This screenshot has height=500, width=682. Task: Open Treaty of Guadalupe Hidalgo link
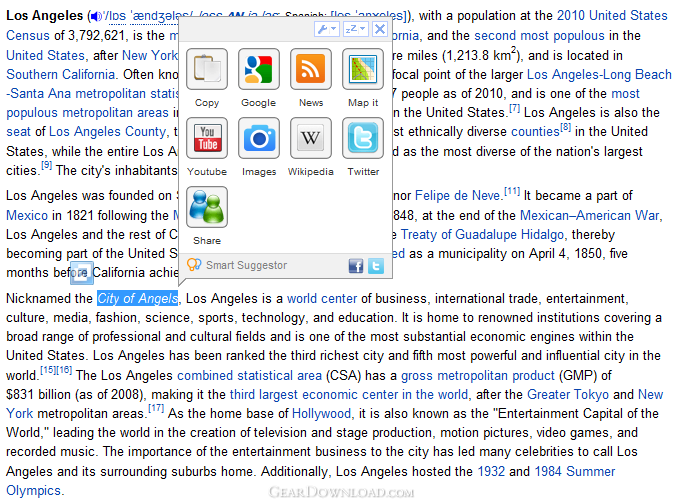tap(482, 234)
